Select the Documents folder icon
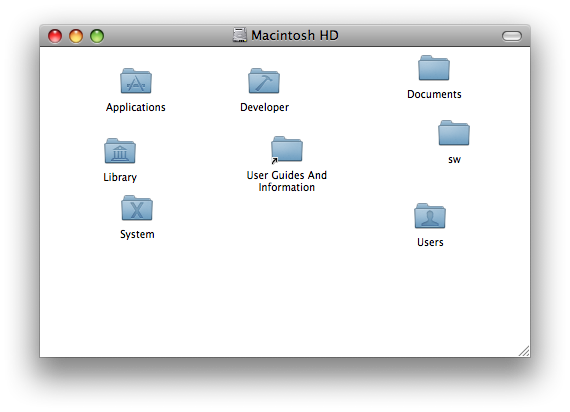This screenshot has width=570, height=412. point(434,68)
